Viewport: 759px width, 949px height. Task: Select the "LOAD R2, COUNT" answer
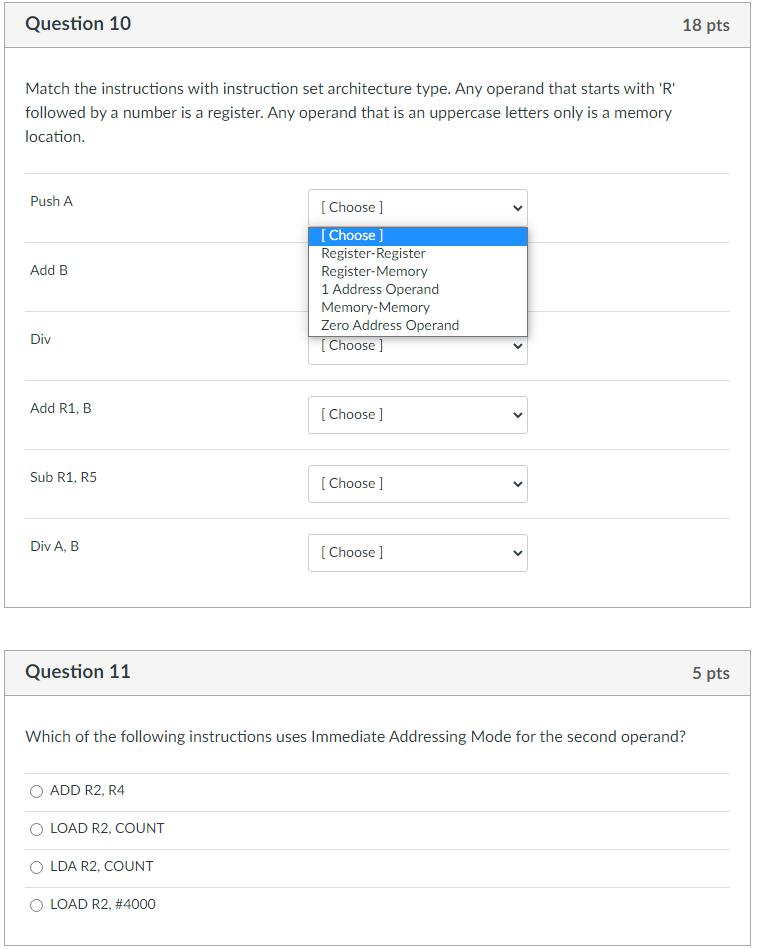(x=36, y=828)
